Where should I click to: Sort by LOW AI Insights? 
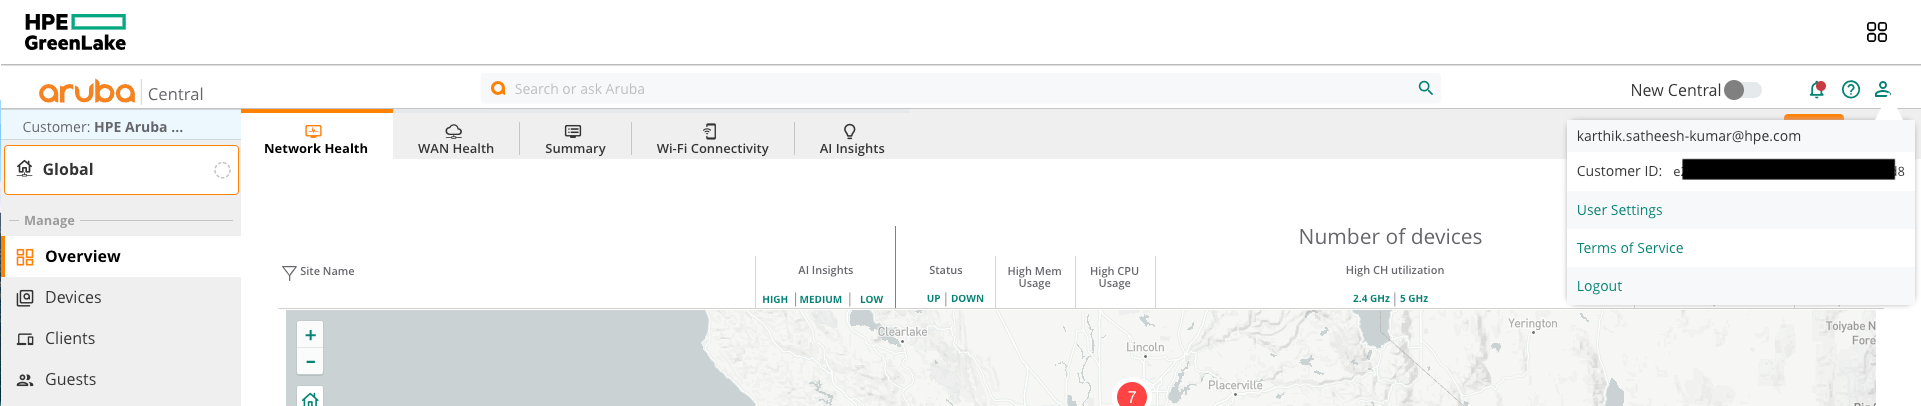(871, 299)
